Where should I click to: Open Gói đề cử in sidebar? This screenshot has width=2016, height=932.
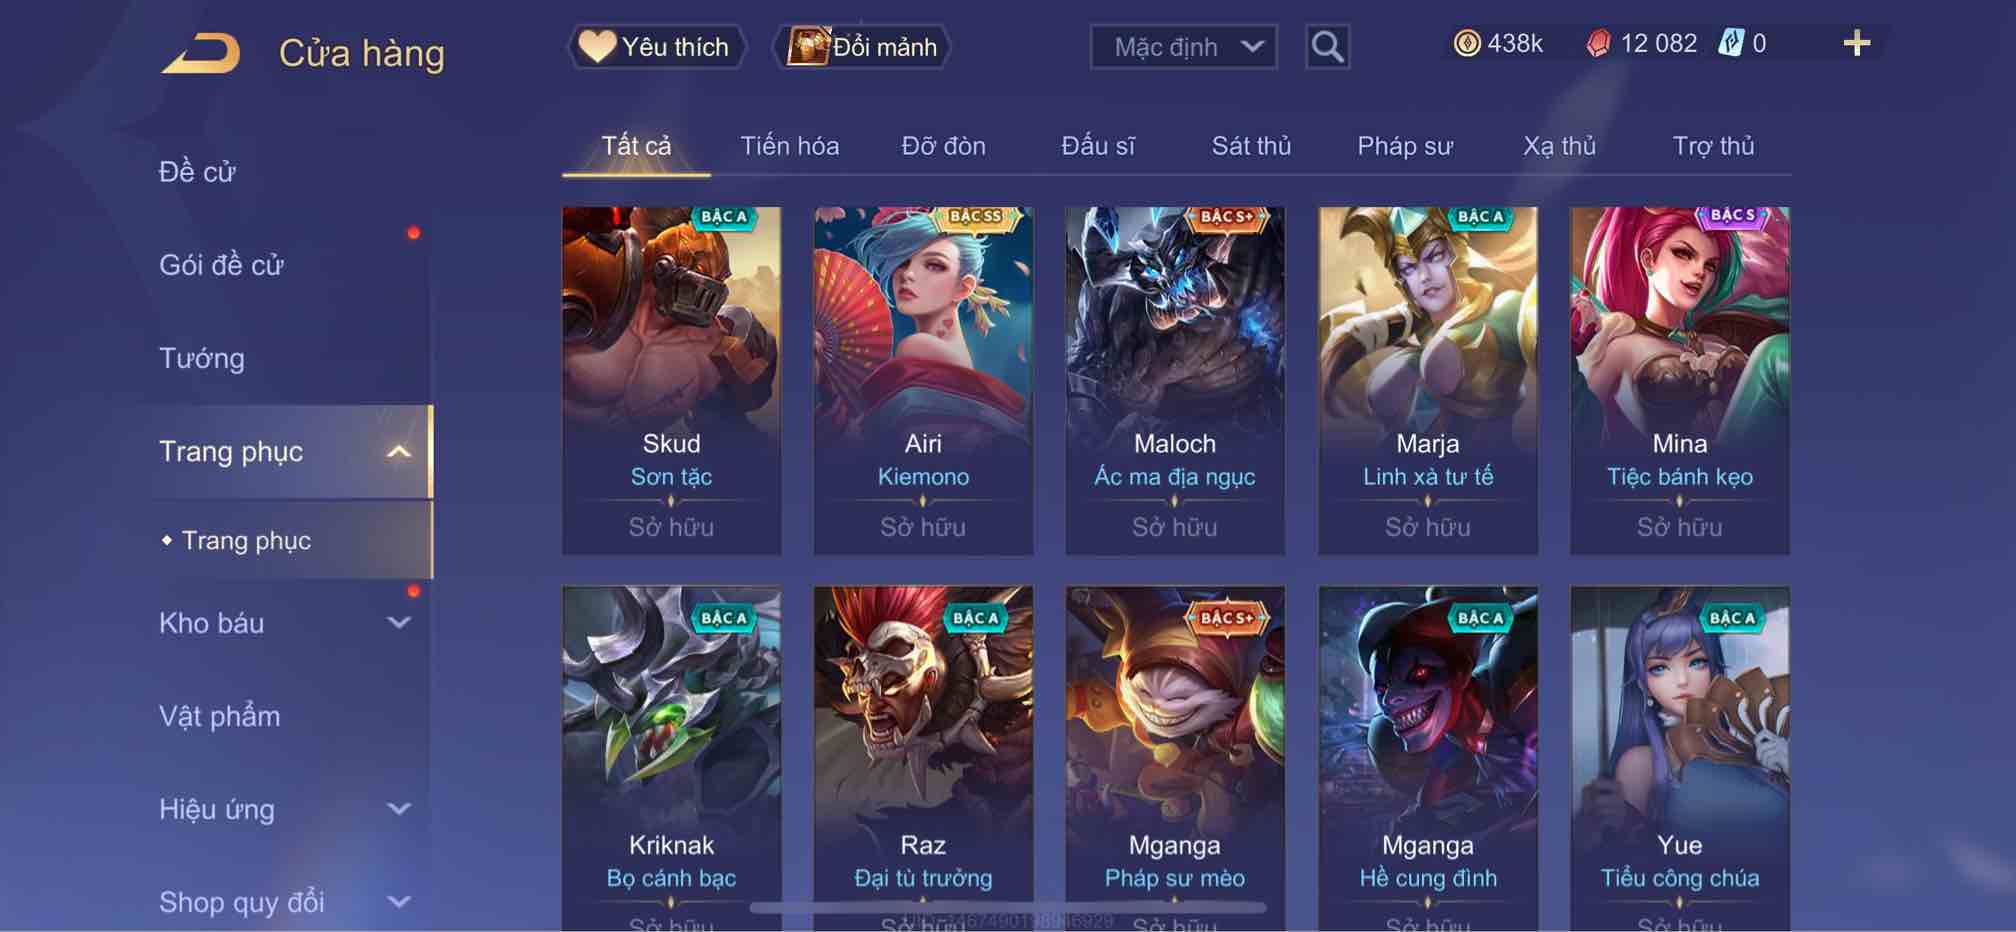221,265
